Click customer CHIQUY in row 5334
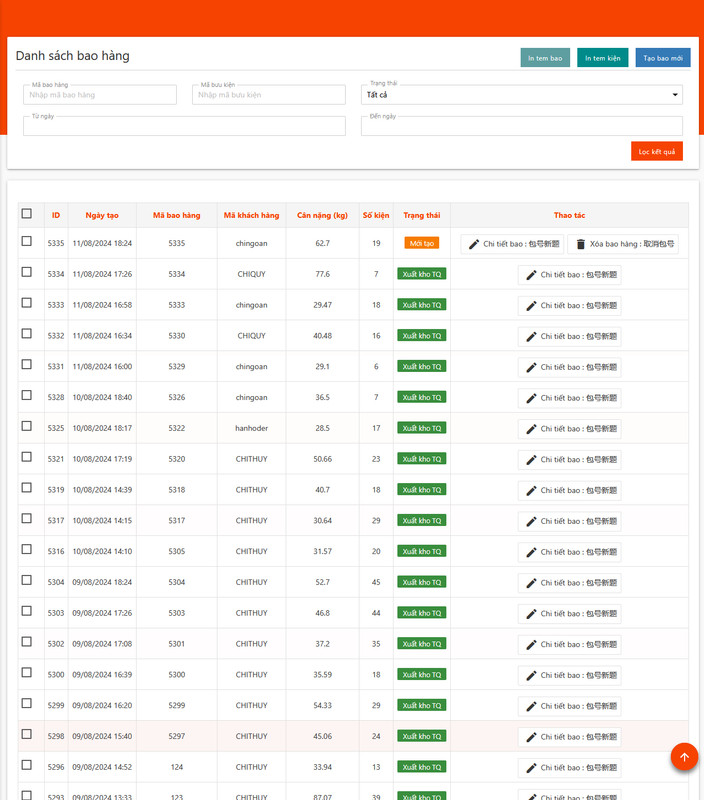 point(252,274)
